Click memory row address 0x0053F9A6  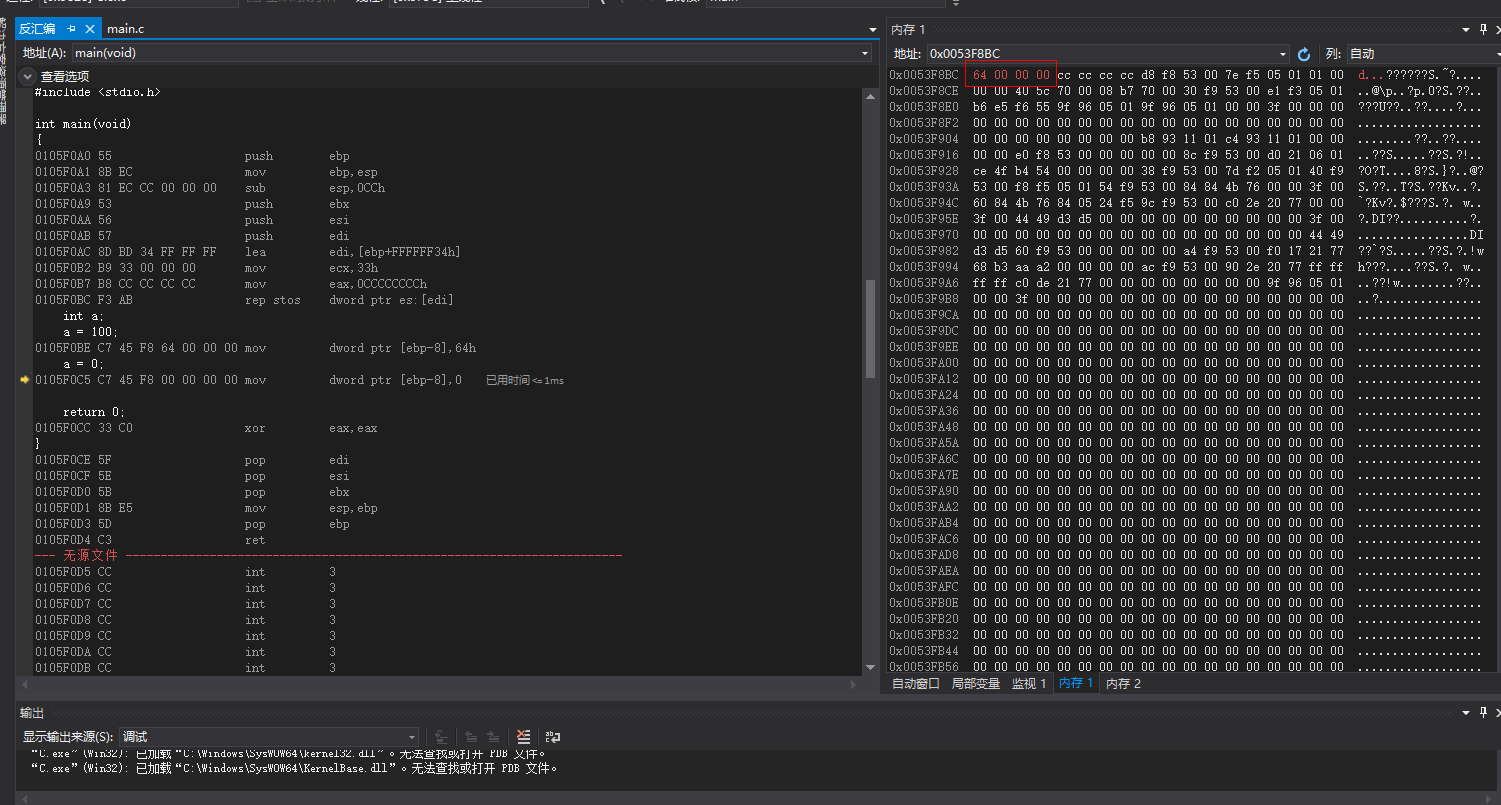coord(924,283)
